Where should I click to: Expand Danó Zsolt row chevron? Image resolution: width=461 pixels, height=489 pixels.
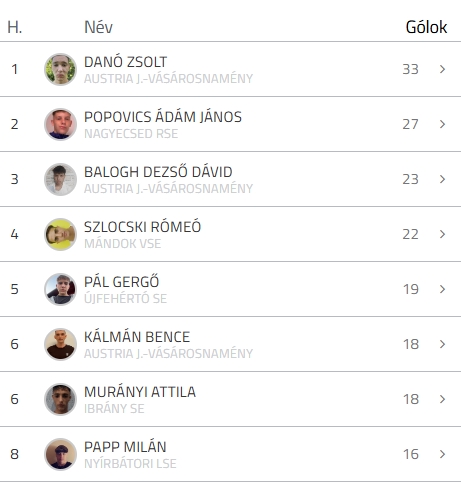[x=442, y=69]
